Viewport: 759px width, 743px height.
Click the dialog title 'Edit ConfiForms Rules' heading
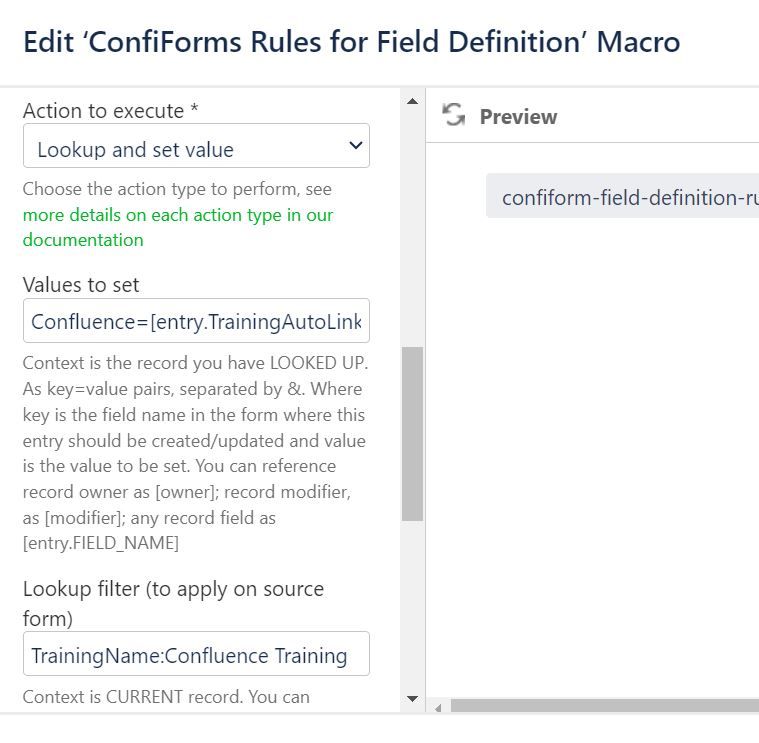coord(351,41)
